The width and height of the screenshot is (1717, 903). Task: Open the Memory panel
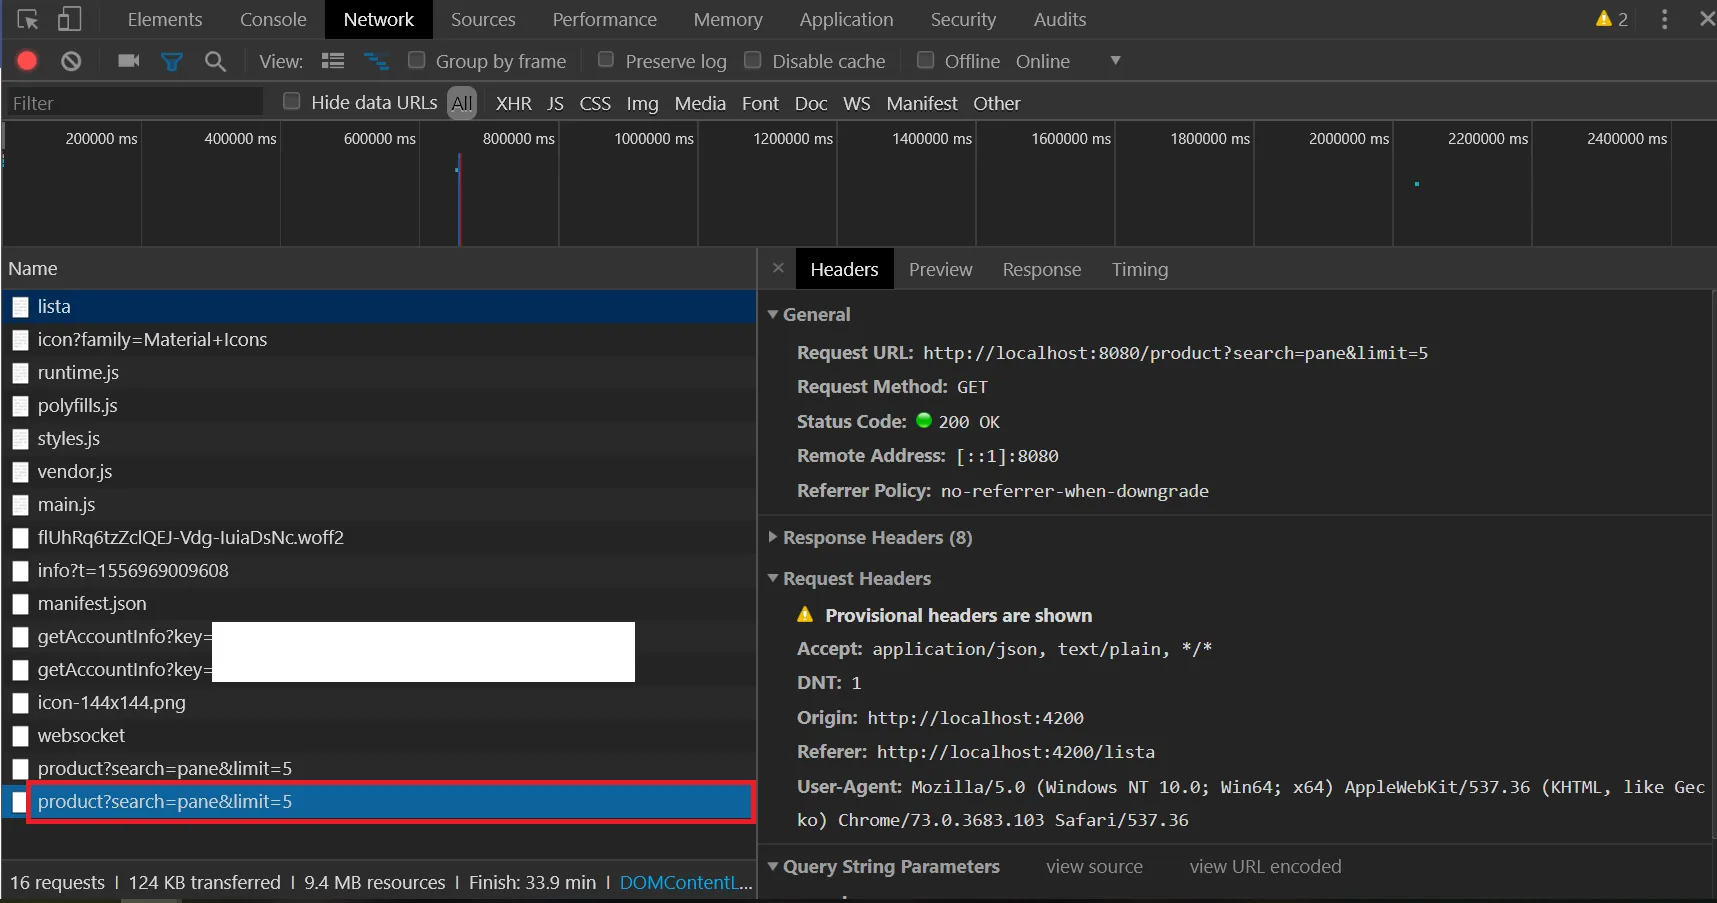[x=728, y=19]
